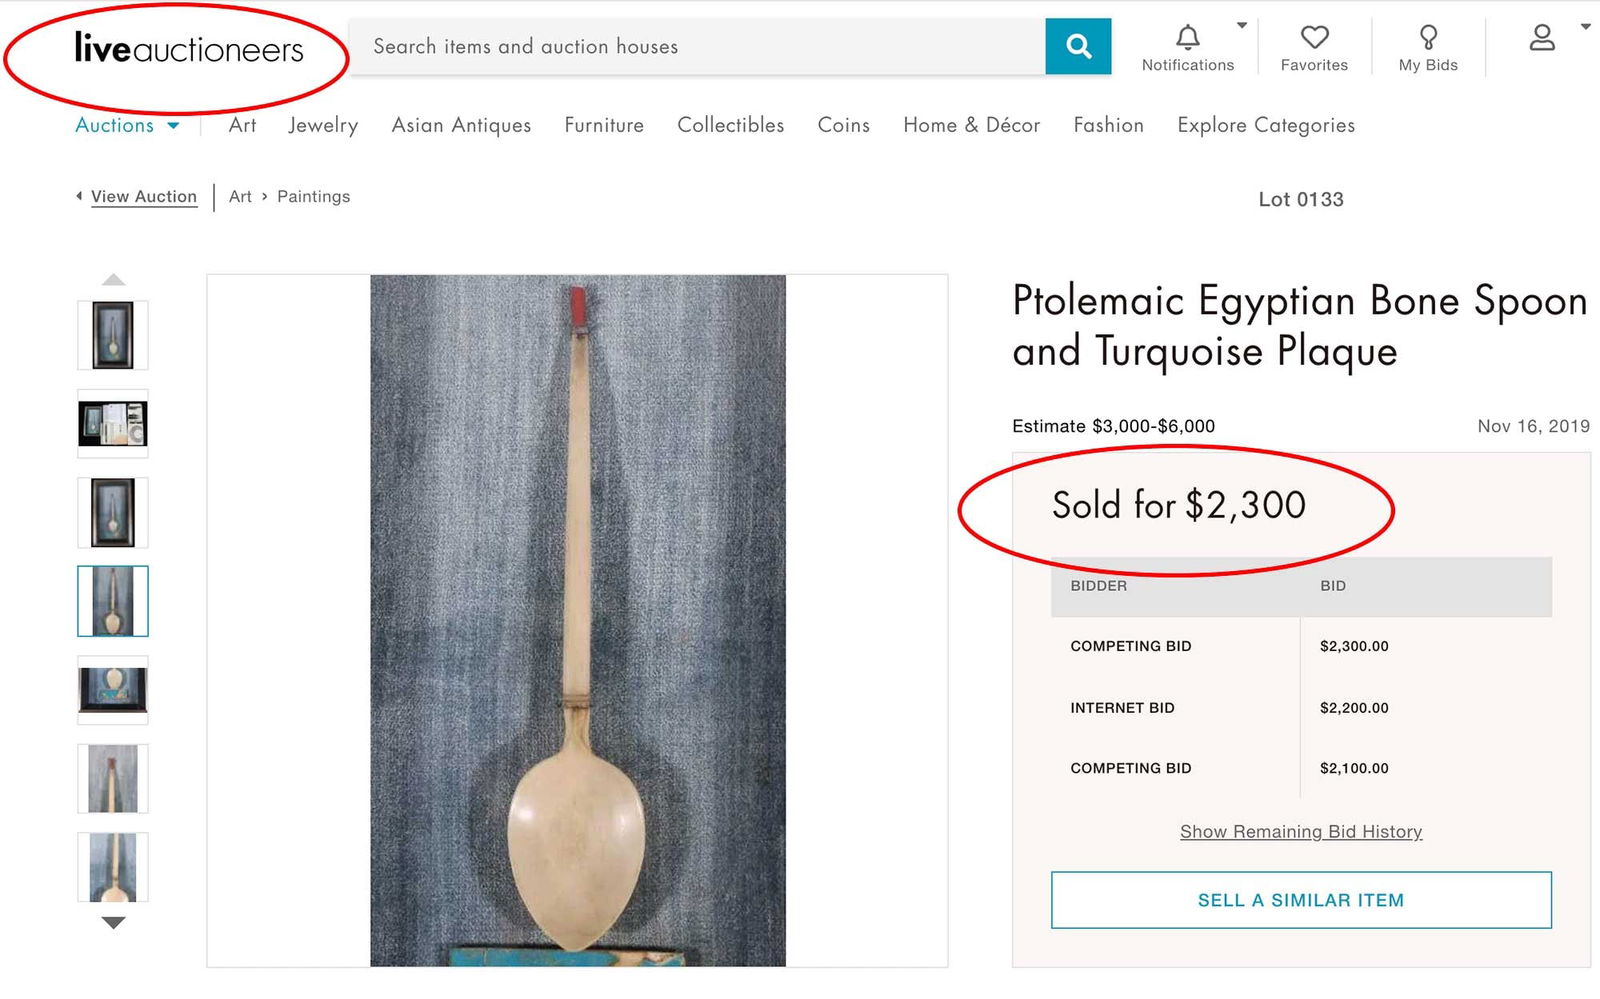Screen dimensions: 1600x999
Task: Show Remaining Bid History
Action: (1300, 831)
